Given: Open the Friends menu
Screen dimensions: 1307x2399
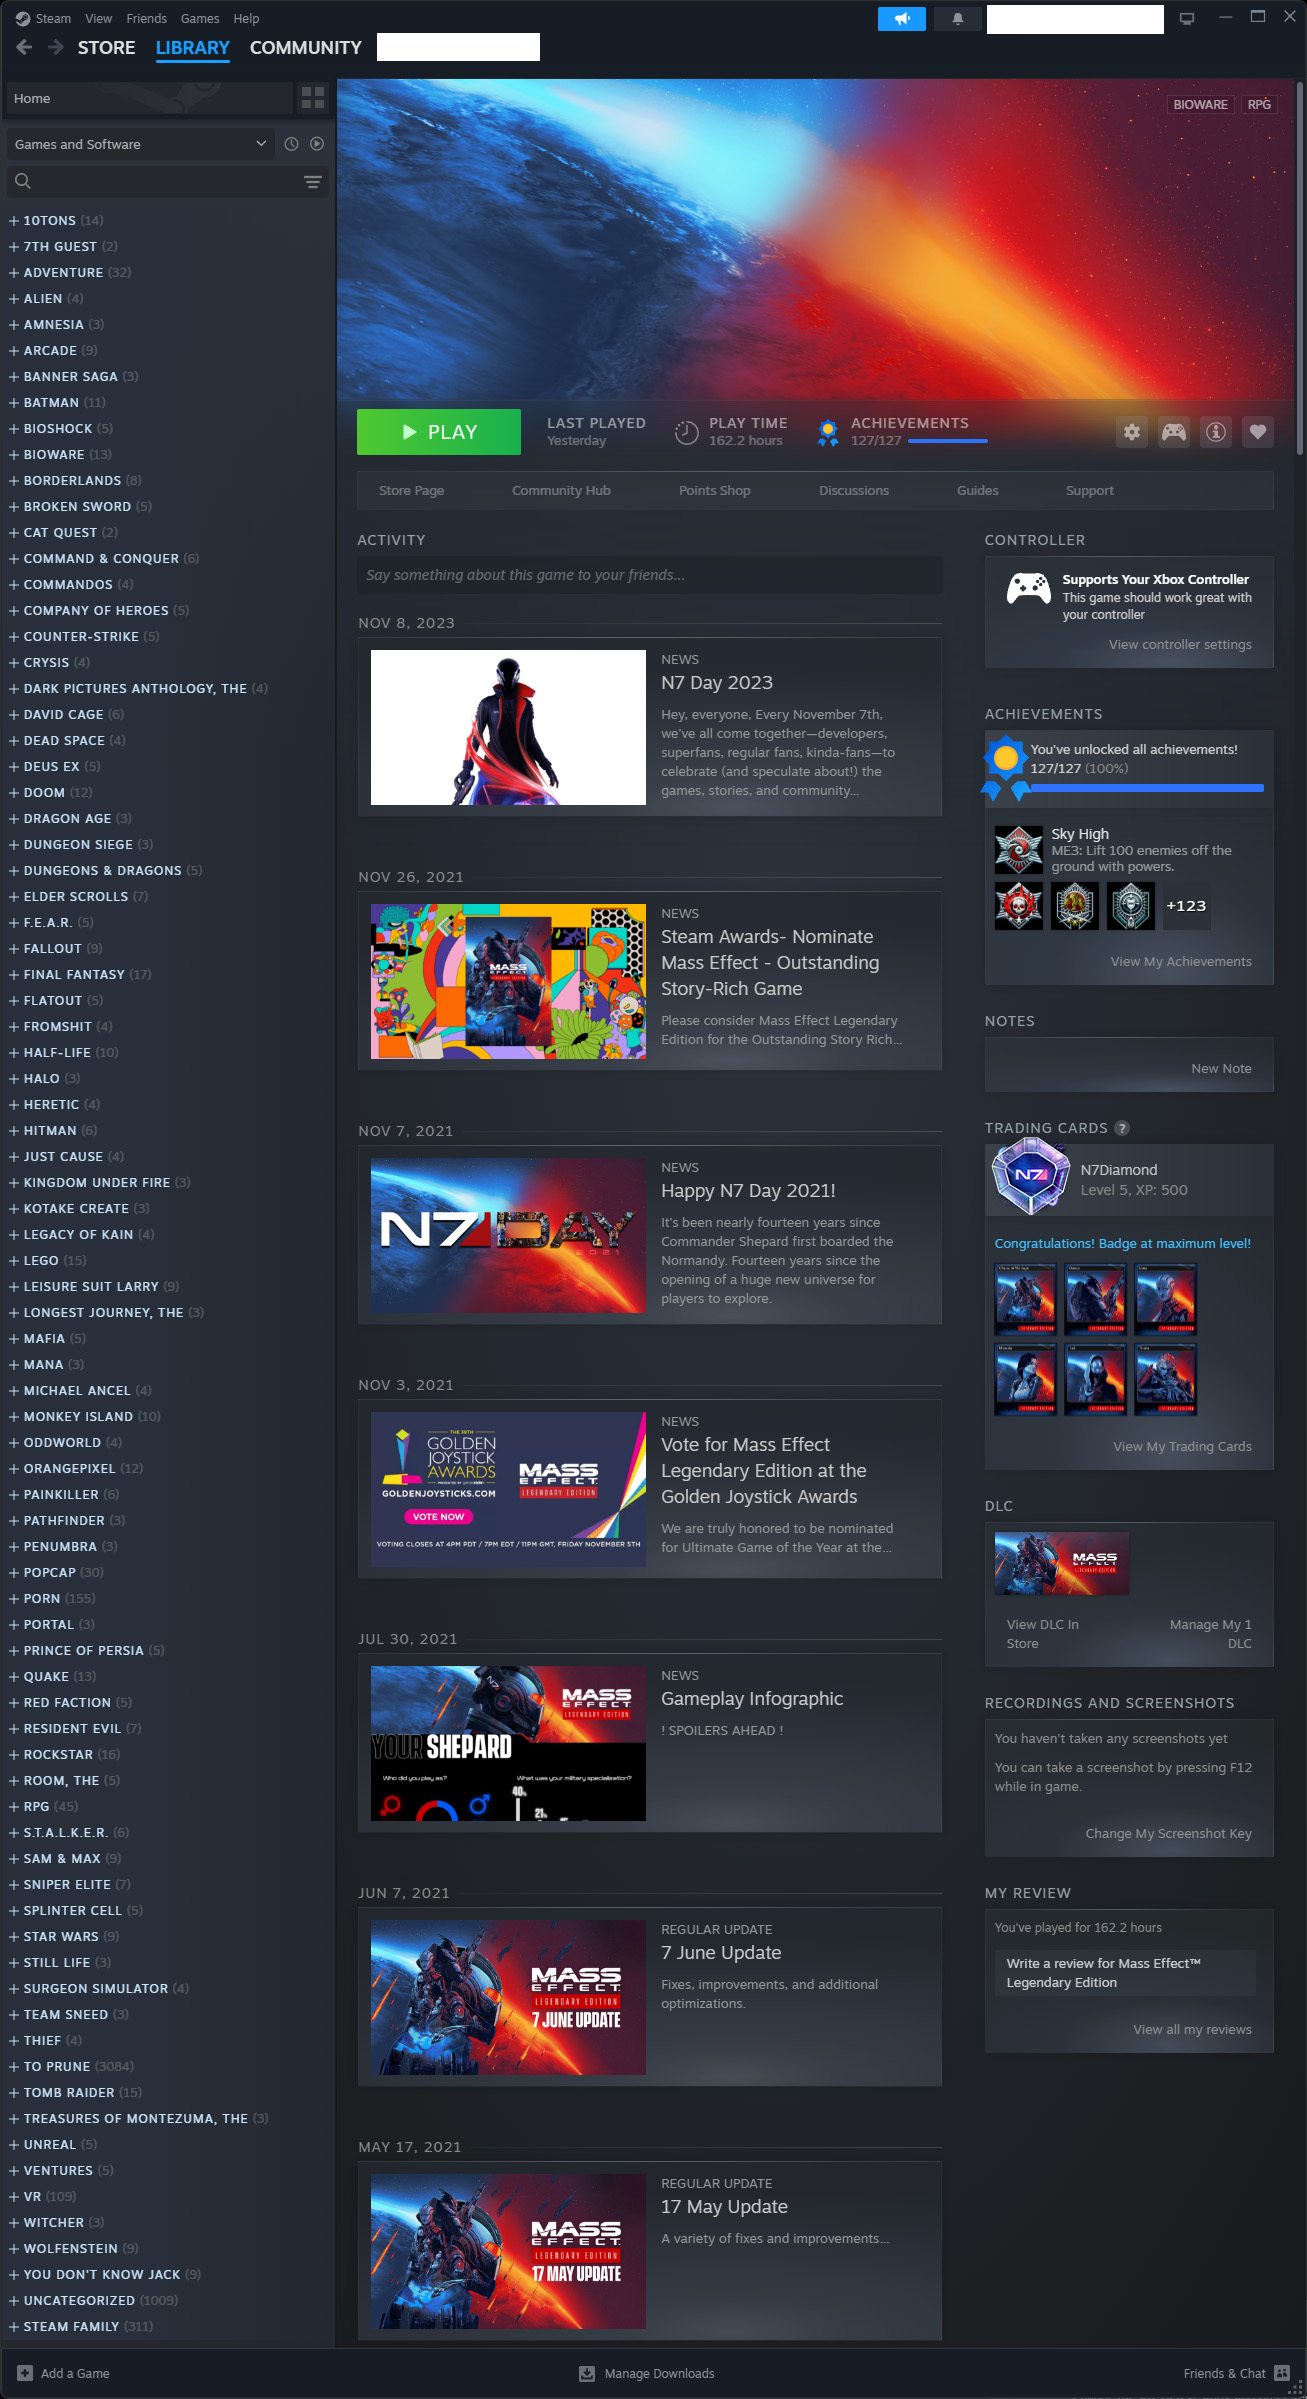Looking at the screenshot, I should tap(146, 18).
